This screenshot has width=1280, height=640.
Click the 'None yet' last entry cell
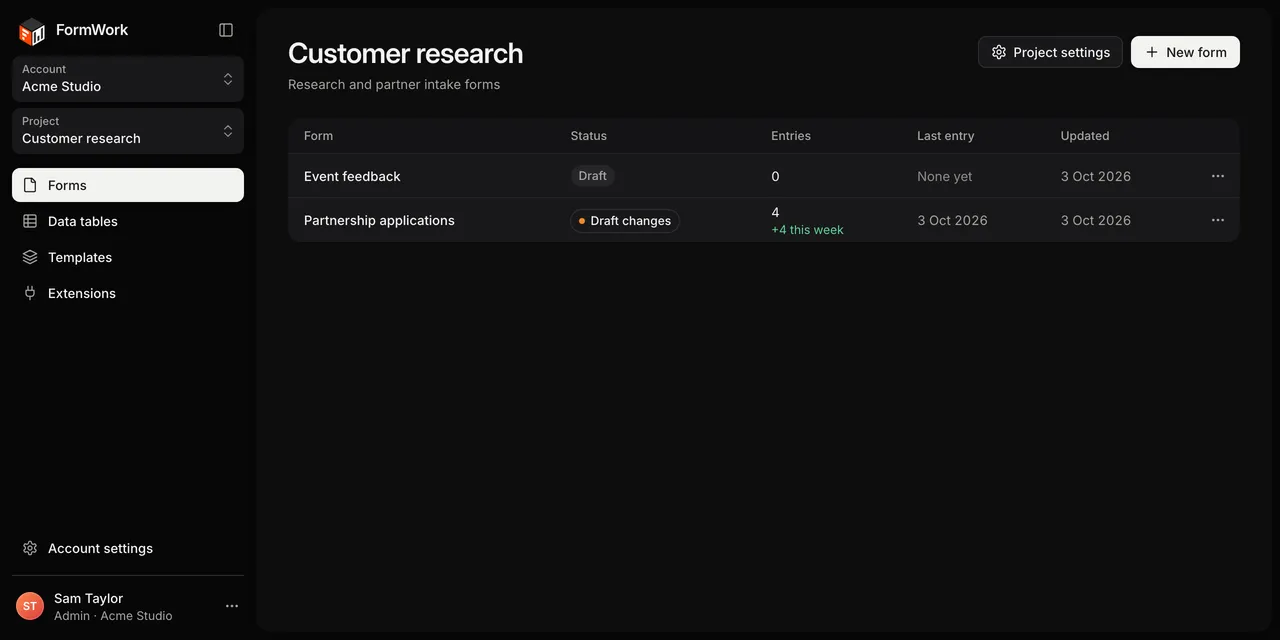[945, 176]
